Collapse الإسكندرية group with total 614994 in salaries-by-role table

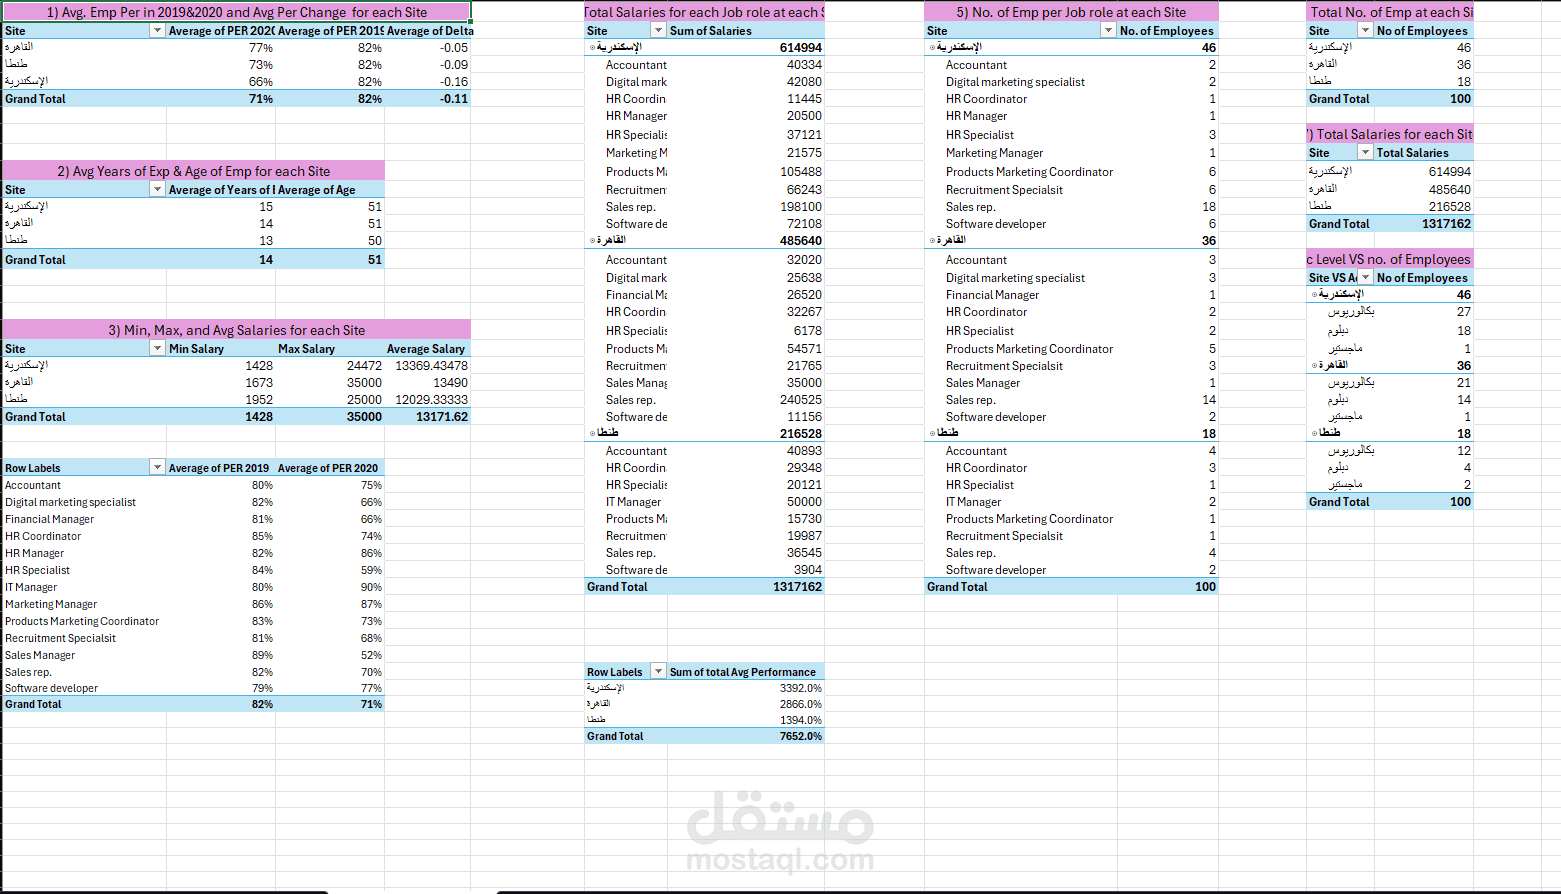[x=592, y=48]
